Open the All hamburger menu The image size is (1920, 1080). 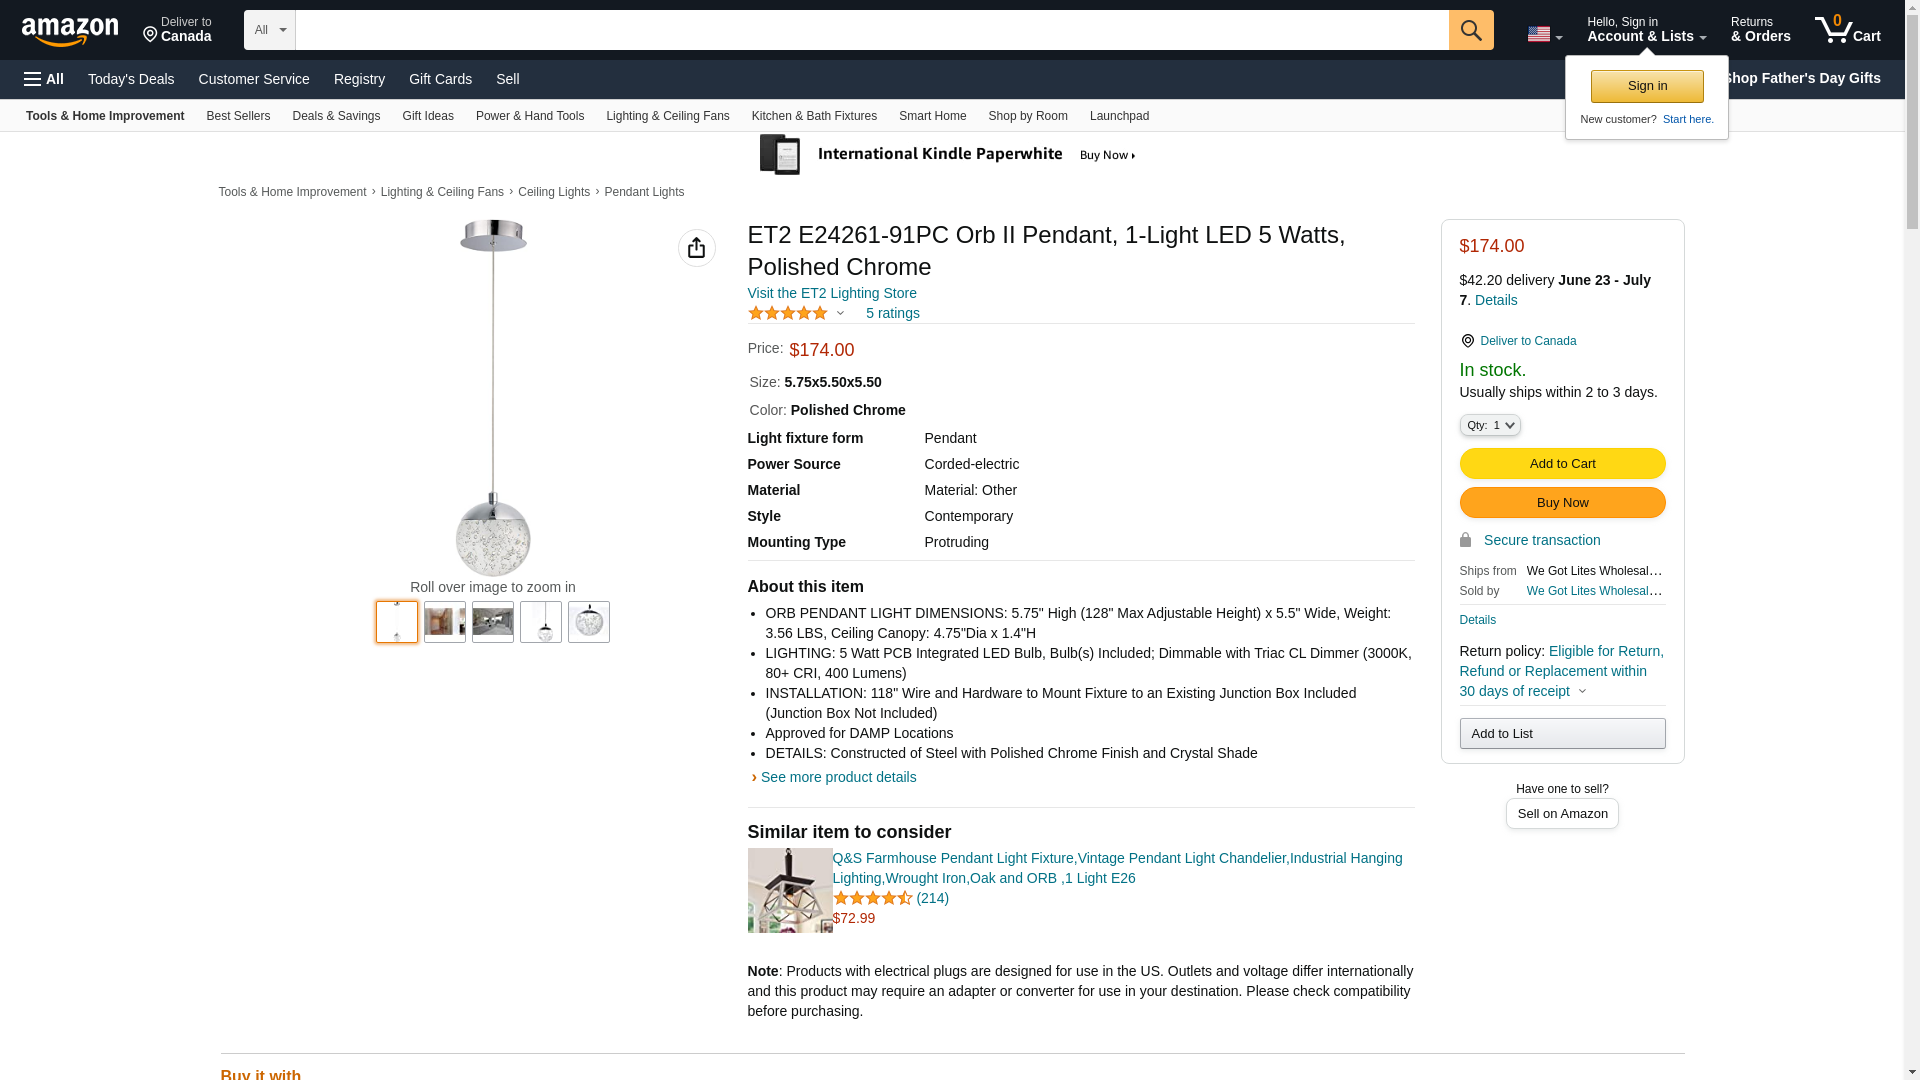pos(44,79)
